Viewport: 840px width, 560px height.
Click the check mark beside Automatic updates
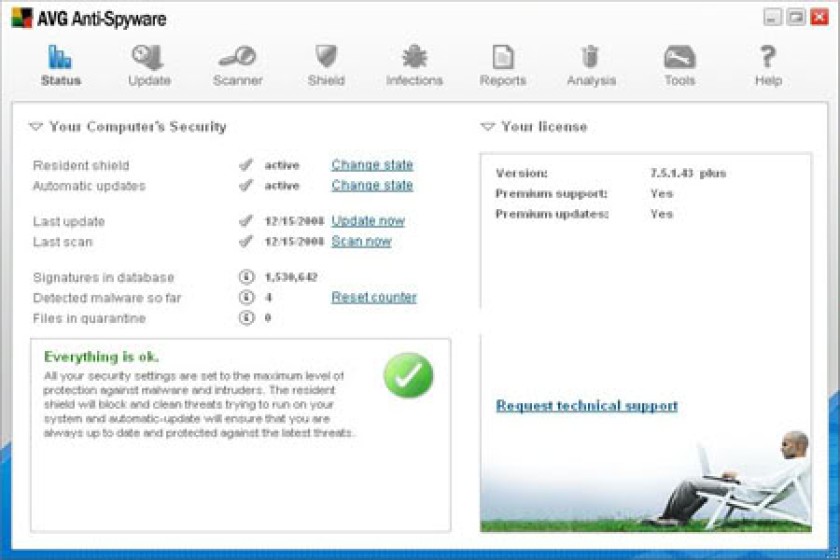tap(246, 185)
